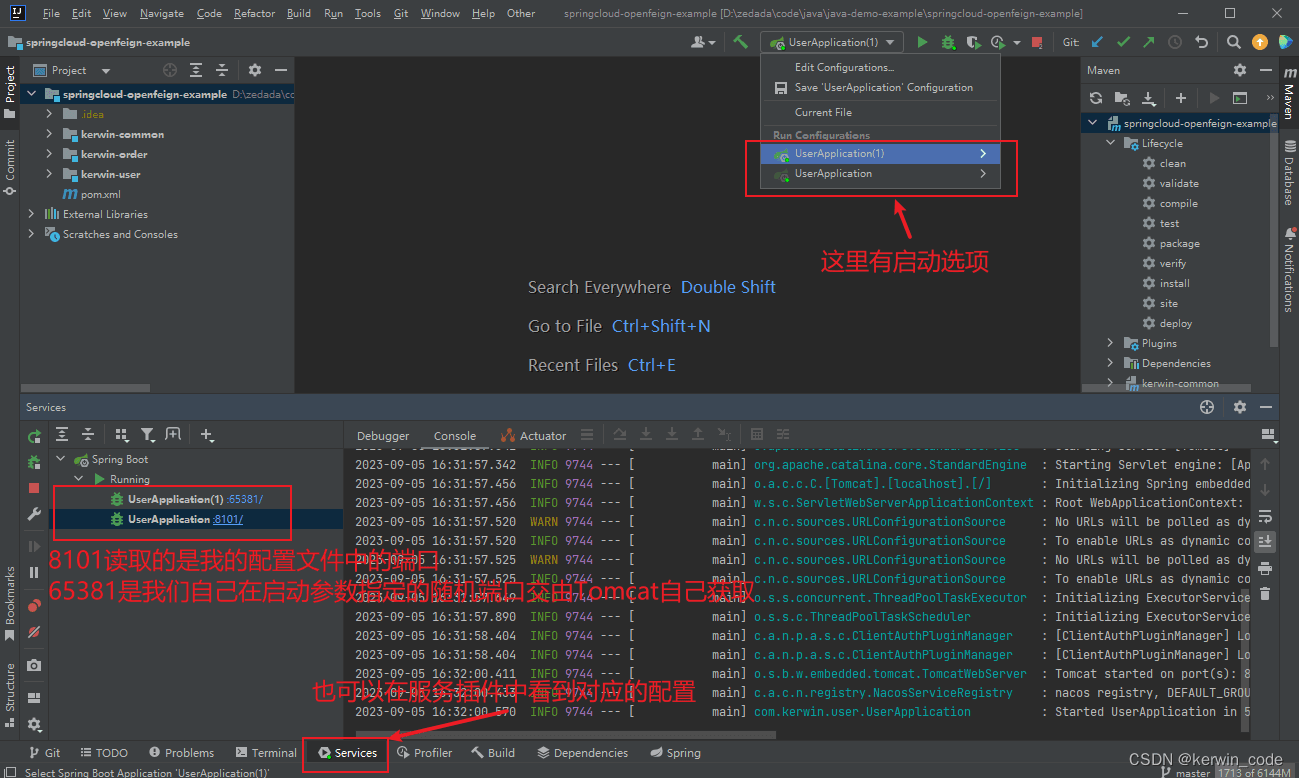Collapse the Running node in Services tree
Screen dimensions: 1299x778
77,478
